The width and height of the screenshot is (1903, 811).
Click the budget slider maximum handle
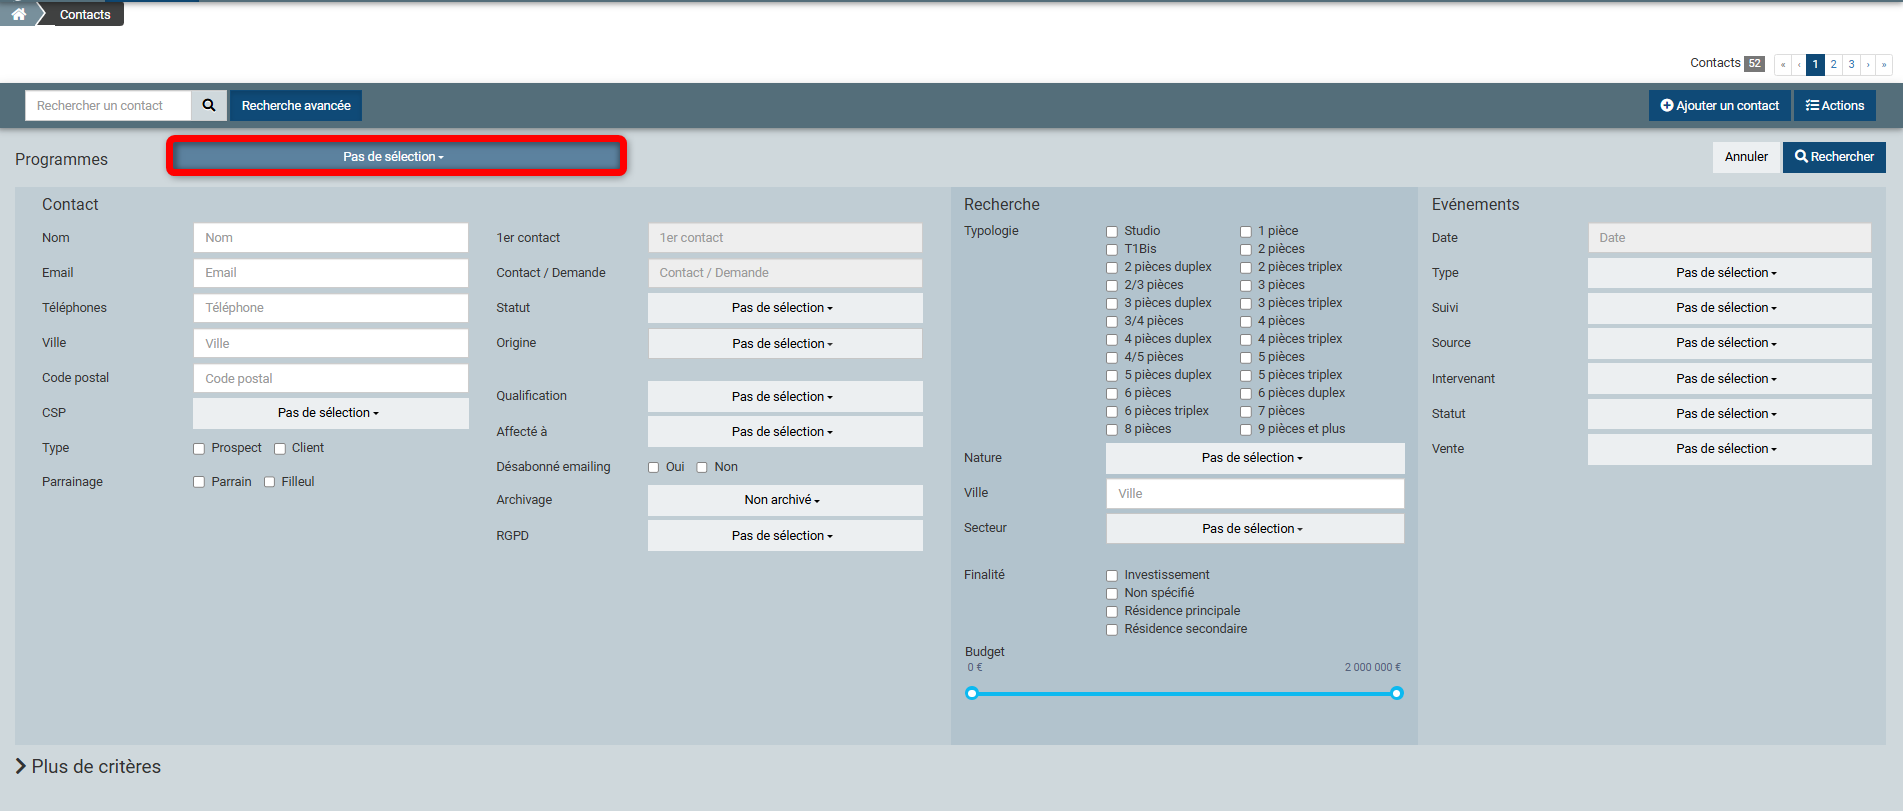click(1397, 693)
